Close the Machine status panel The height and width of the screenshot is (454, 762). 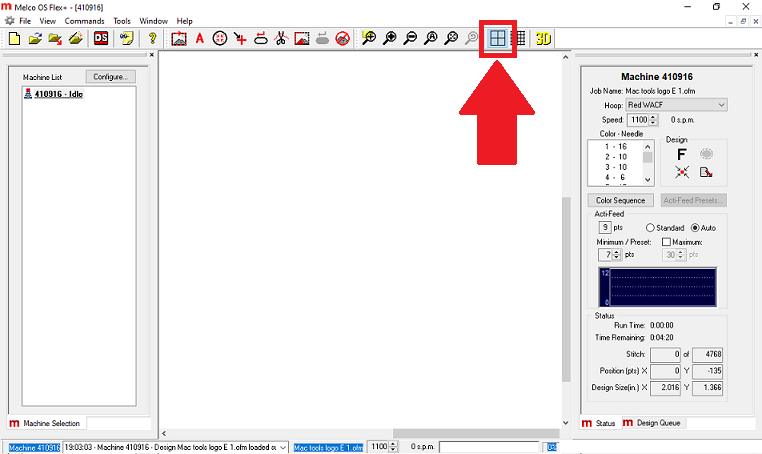(x=756, y=55)
